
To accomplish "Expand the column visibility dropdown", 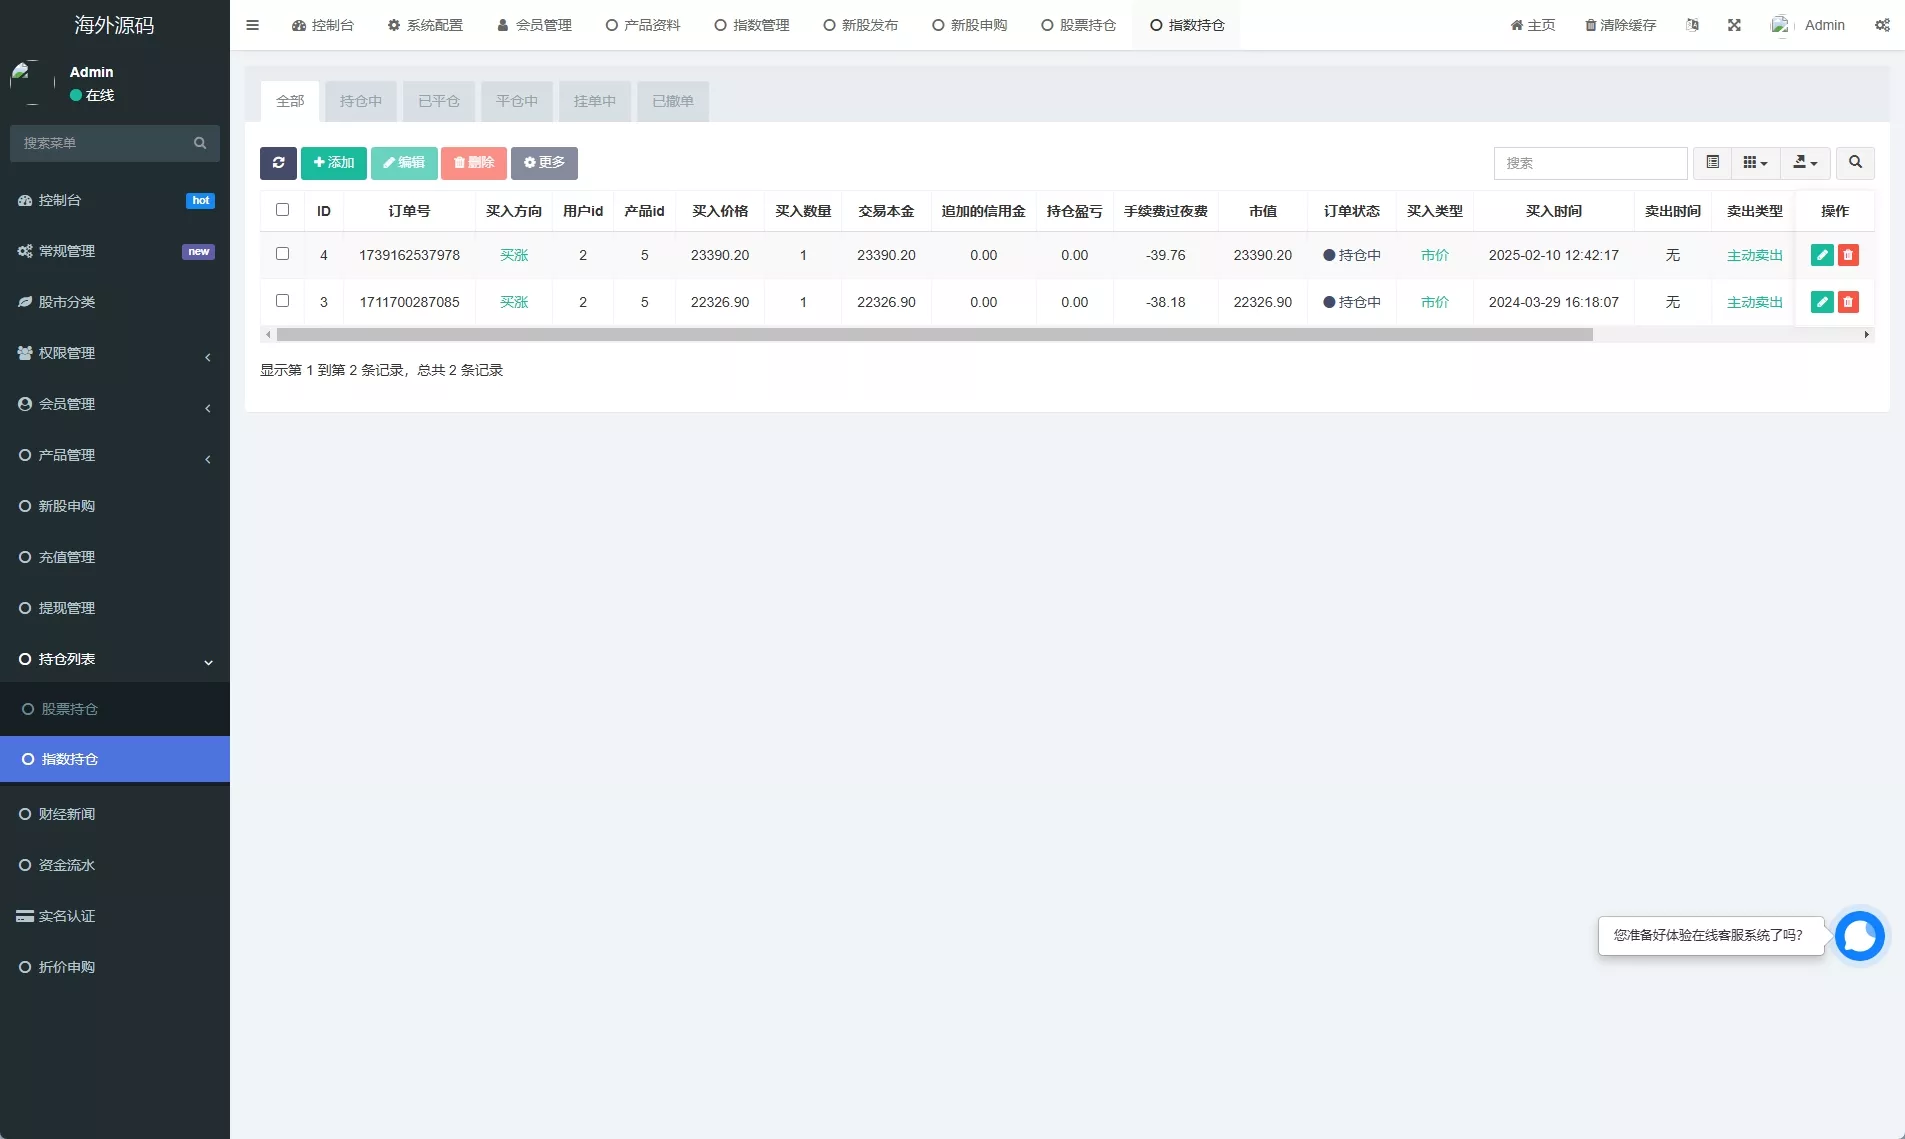I will click(1756, 162).
